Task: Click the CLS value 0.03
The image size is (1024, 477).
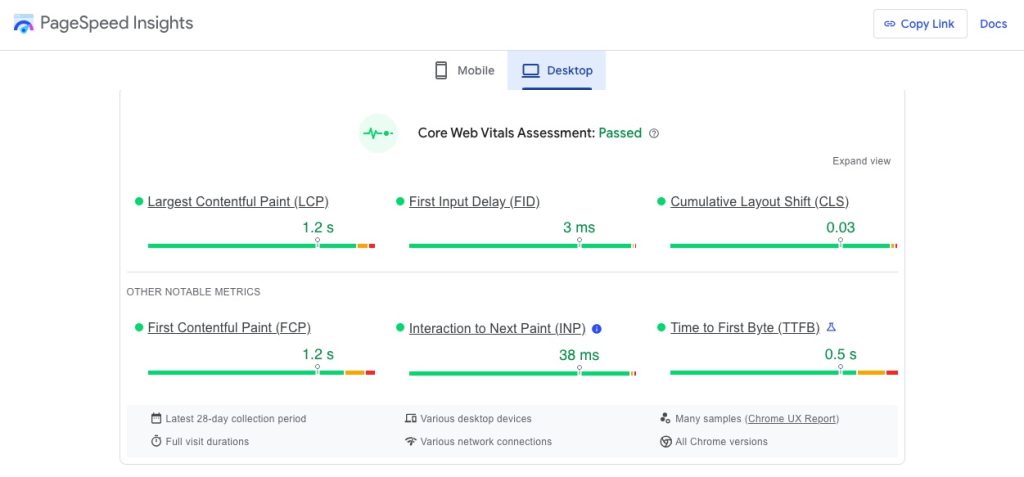Action: (x=840, y=227)
